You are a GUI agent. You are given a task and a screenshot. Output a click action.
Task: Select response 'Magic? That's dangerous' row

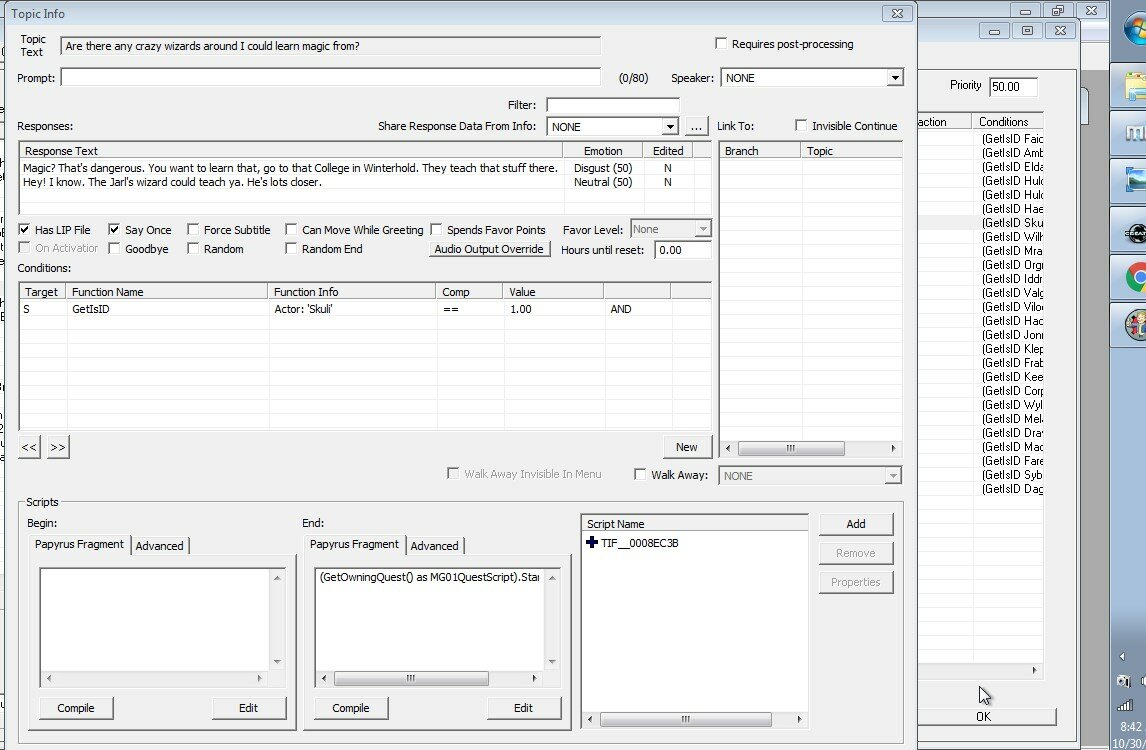coord(365,168)
